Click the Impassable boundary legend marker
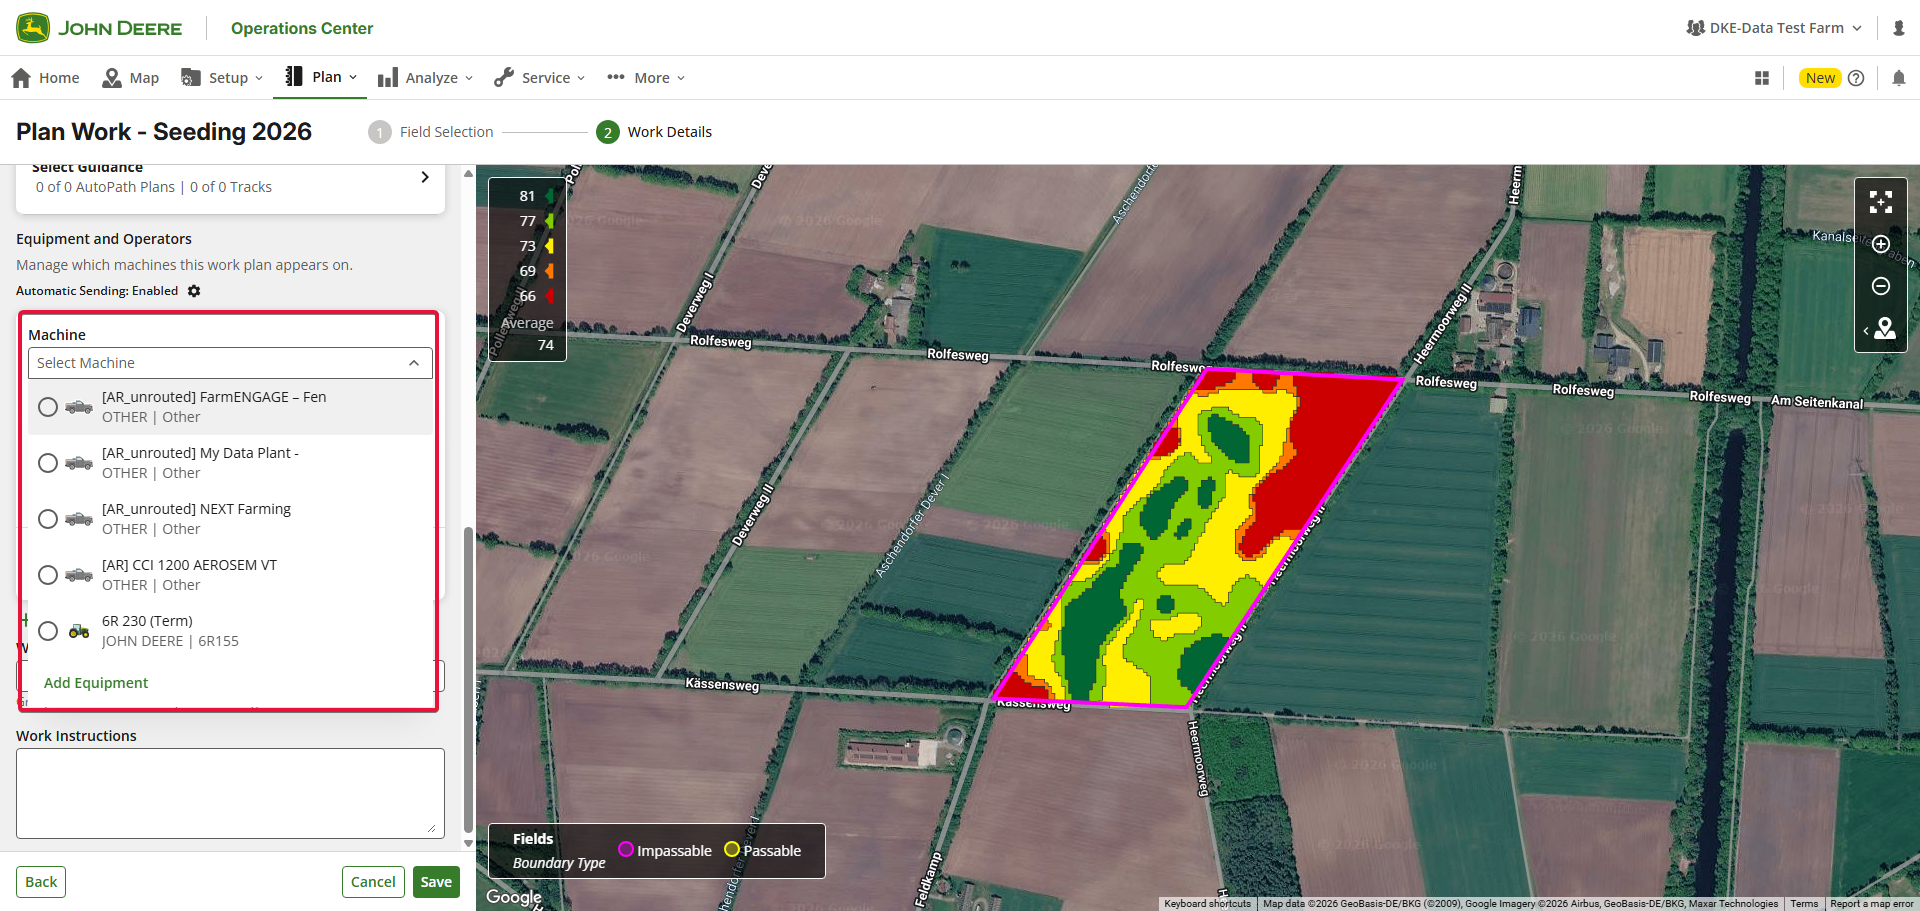This screenshot has height=911, width=1920. pos(626,850)
